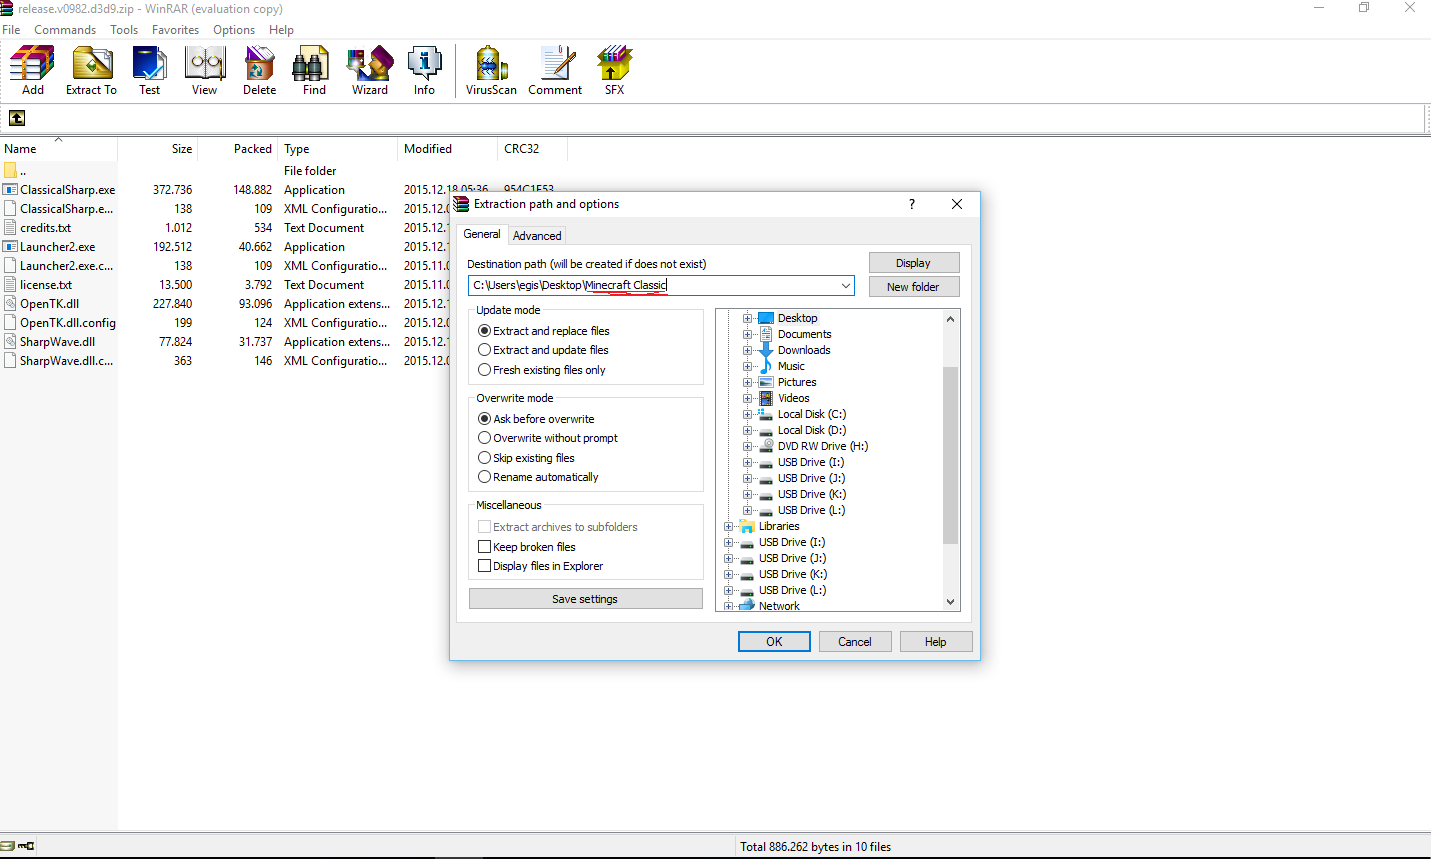The height and width of the screenshot is (859, 1431).
Task: Expand the Videos tree node
Action: [747, 398]
